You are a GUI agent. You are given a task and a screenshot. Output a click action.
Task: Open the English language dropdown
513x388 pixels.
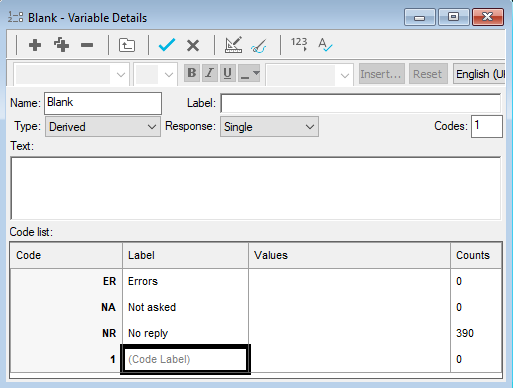pos(479,74)
